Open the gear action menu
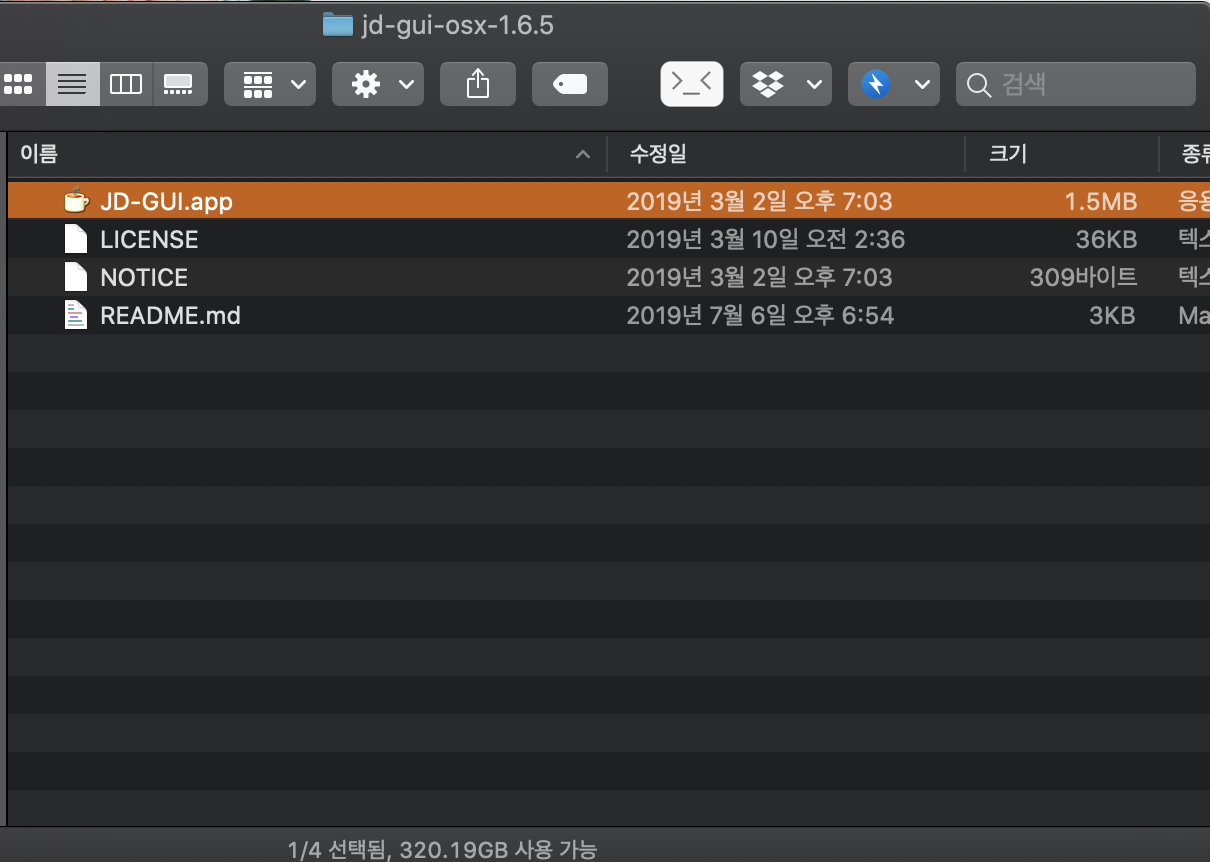1210x862 pixels. [378, 84]
